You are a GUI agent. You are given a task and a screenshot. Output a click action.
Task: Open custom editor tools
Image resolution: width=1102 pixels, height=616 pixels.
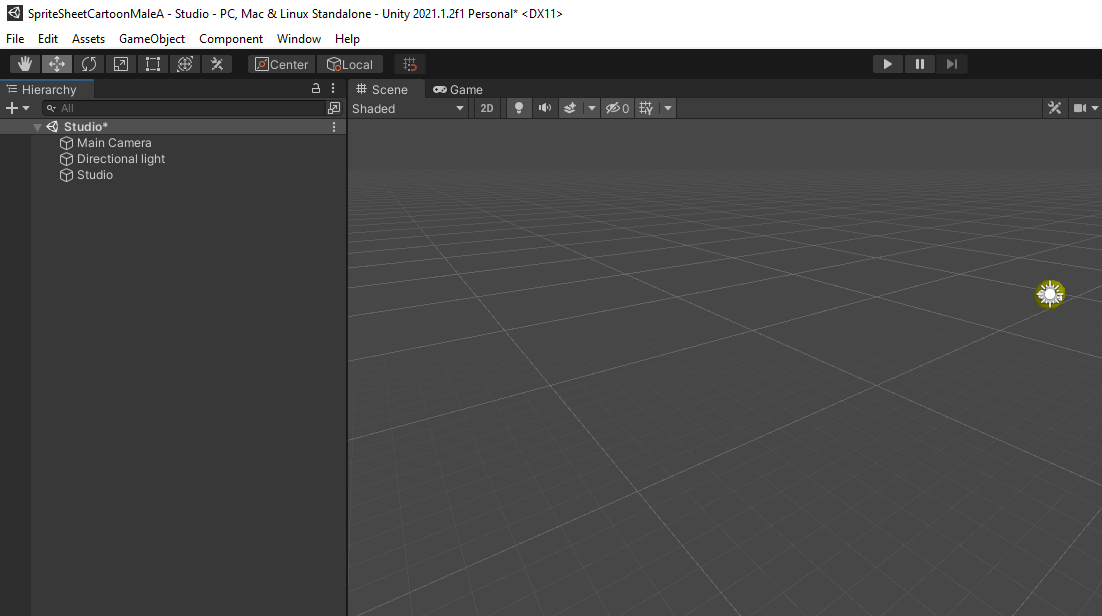[x=216, y=64]
